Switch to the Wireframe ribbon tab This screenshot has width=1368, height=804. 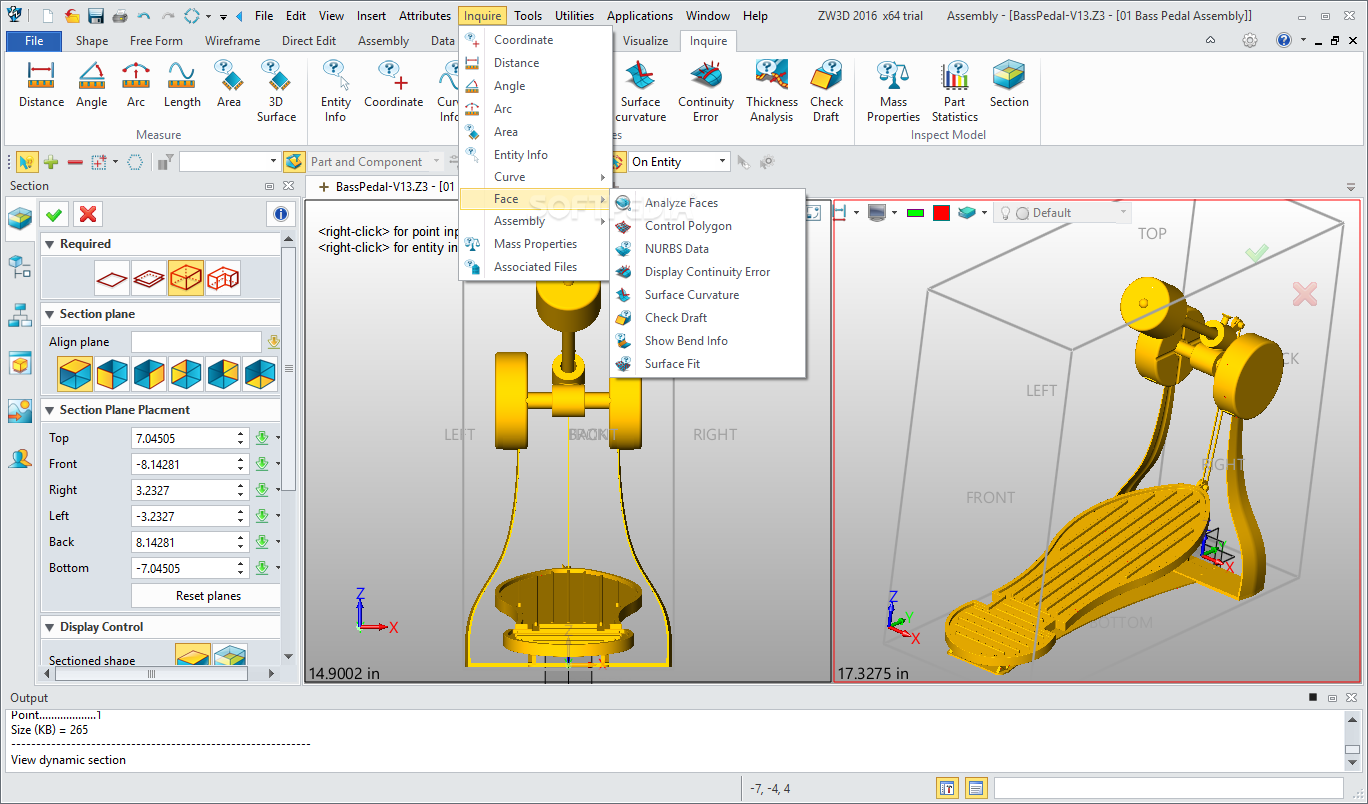pos(233,41)
